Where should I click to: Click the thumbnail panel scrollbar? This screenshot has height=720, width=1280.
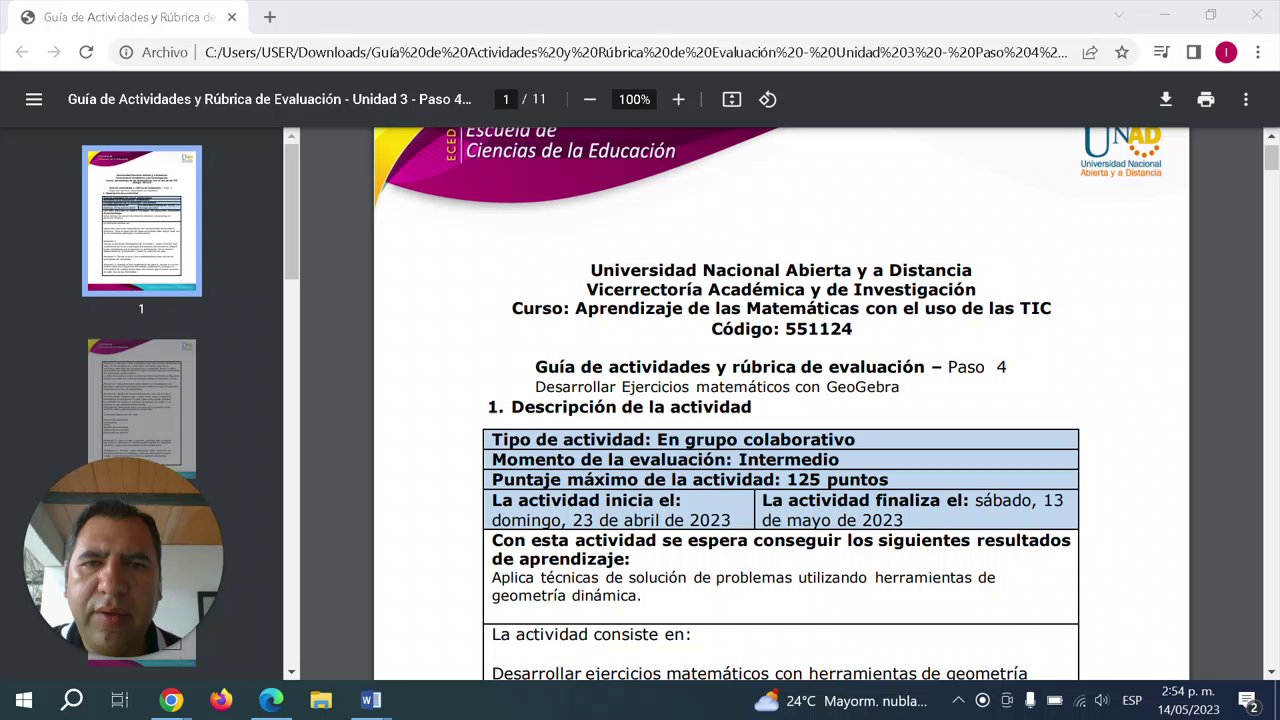point(291,210)
